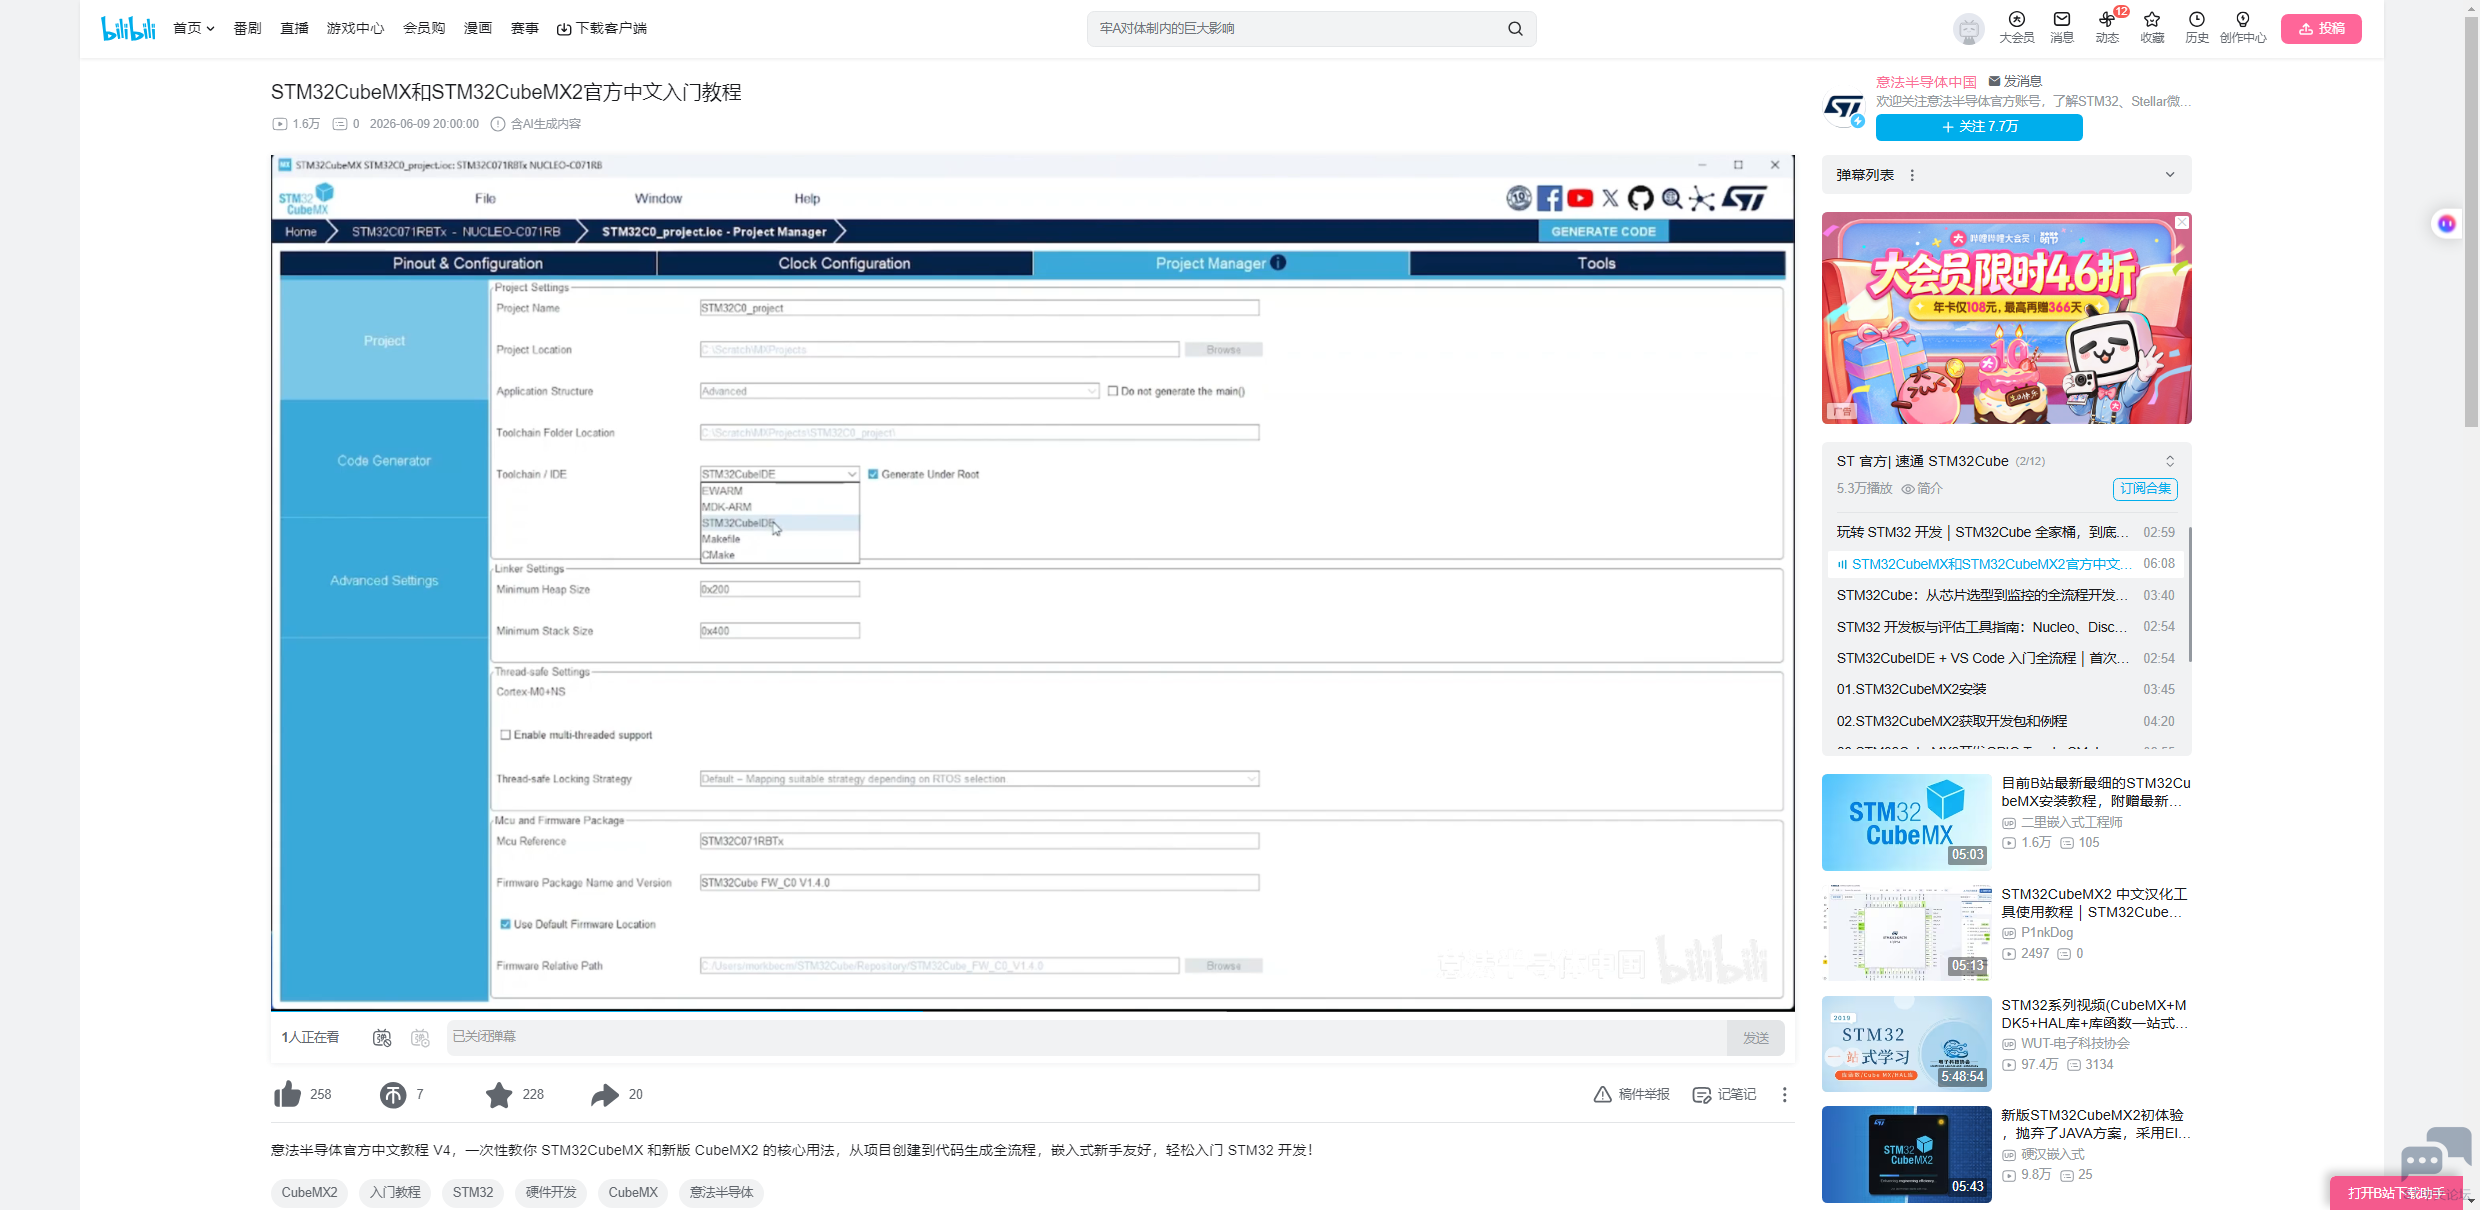2480x1210 pixels.
Task: Click the page vertical scrollbar
Action: click(2471, 220)
